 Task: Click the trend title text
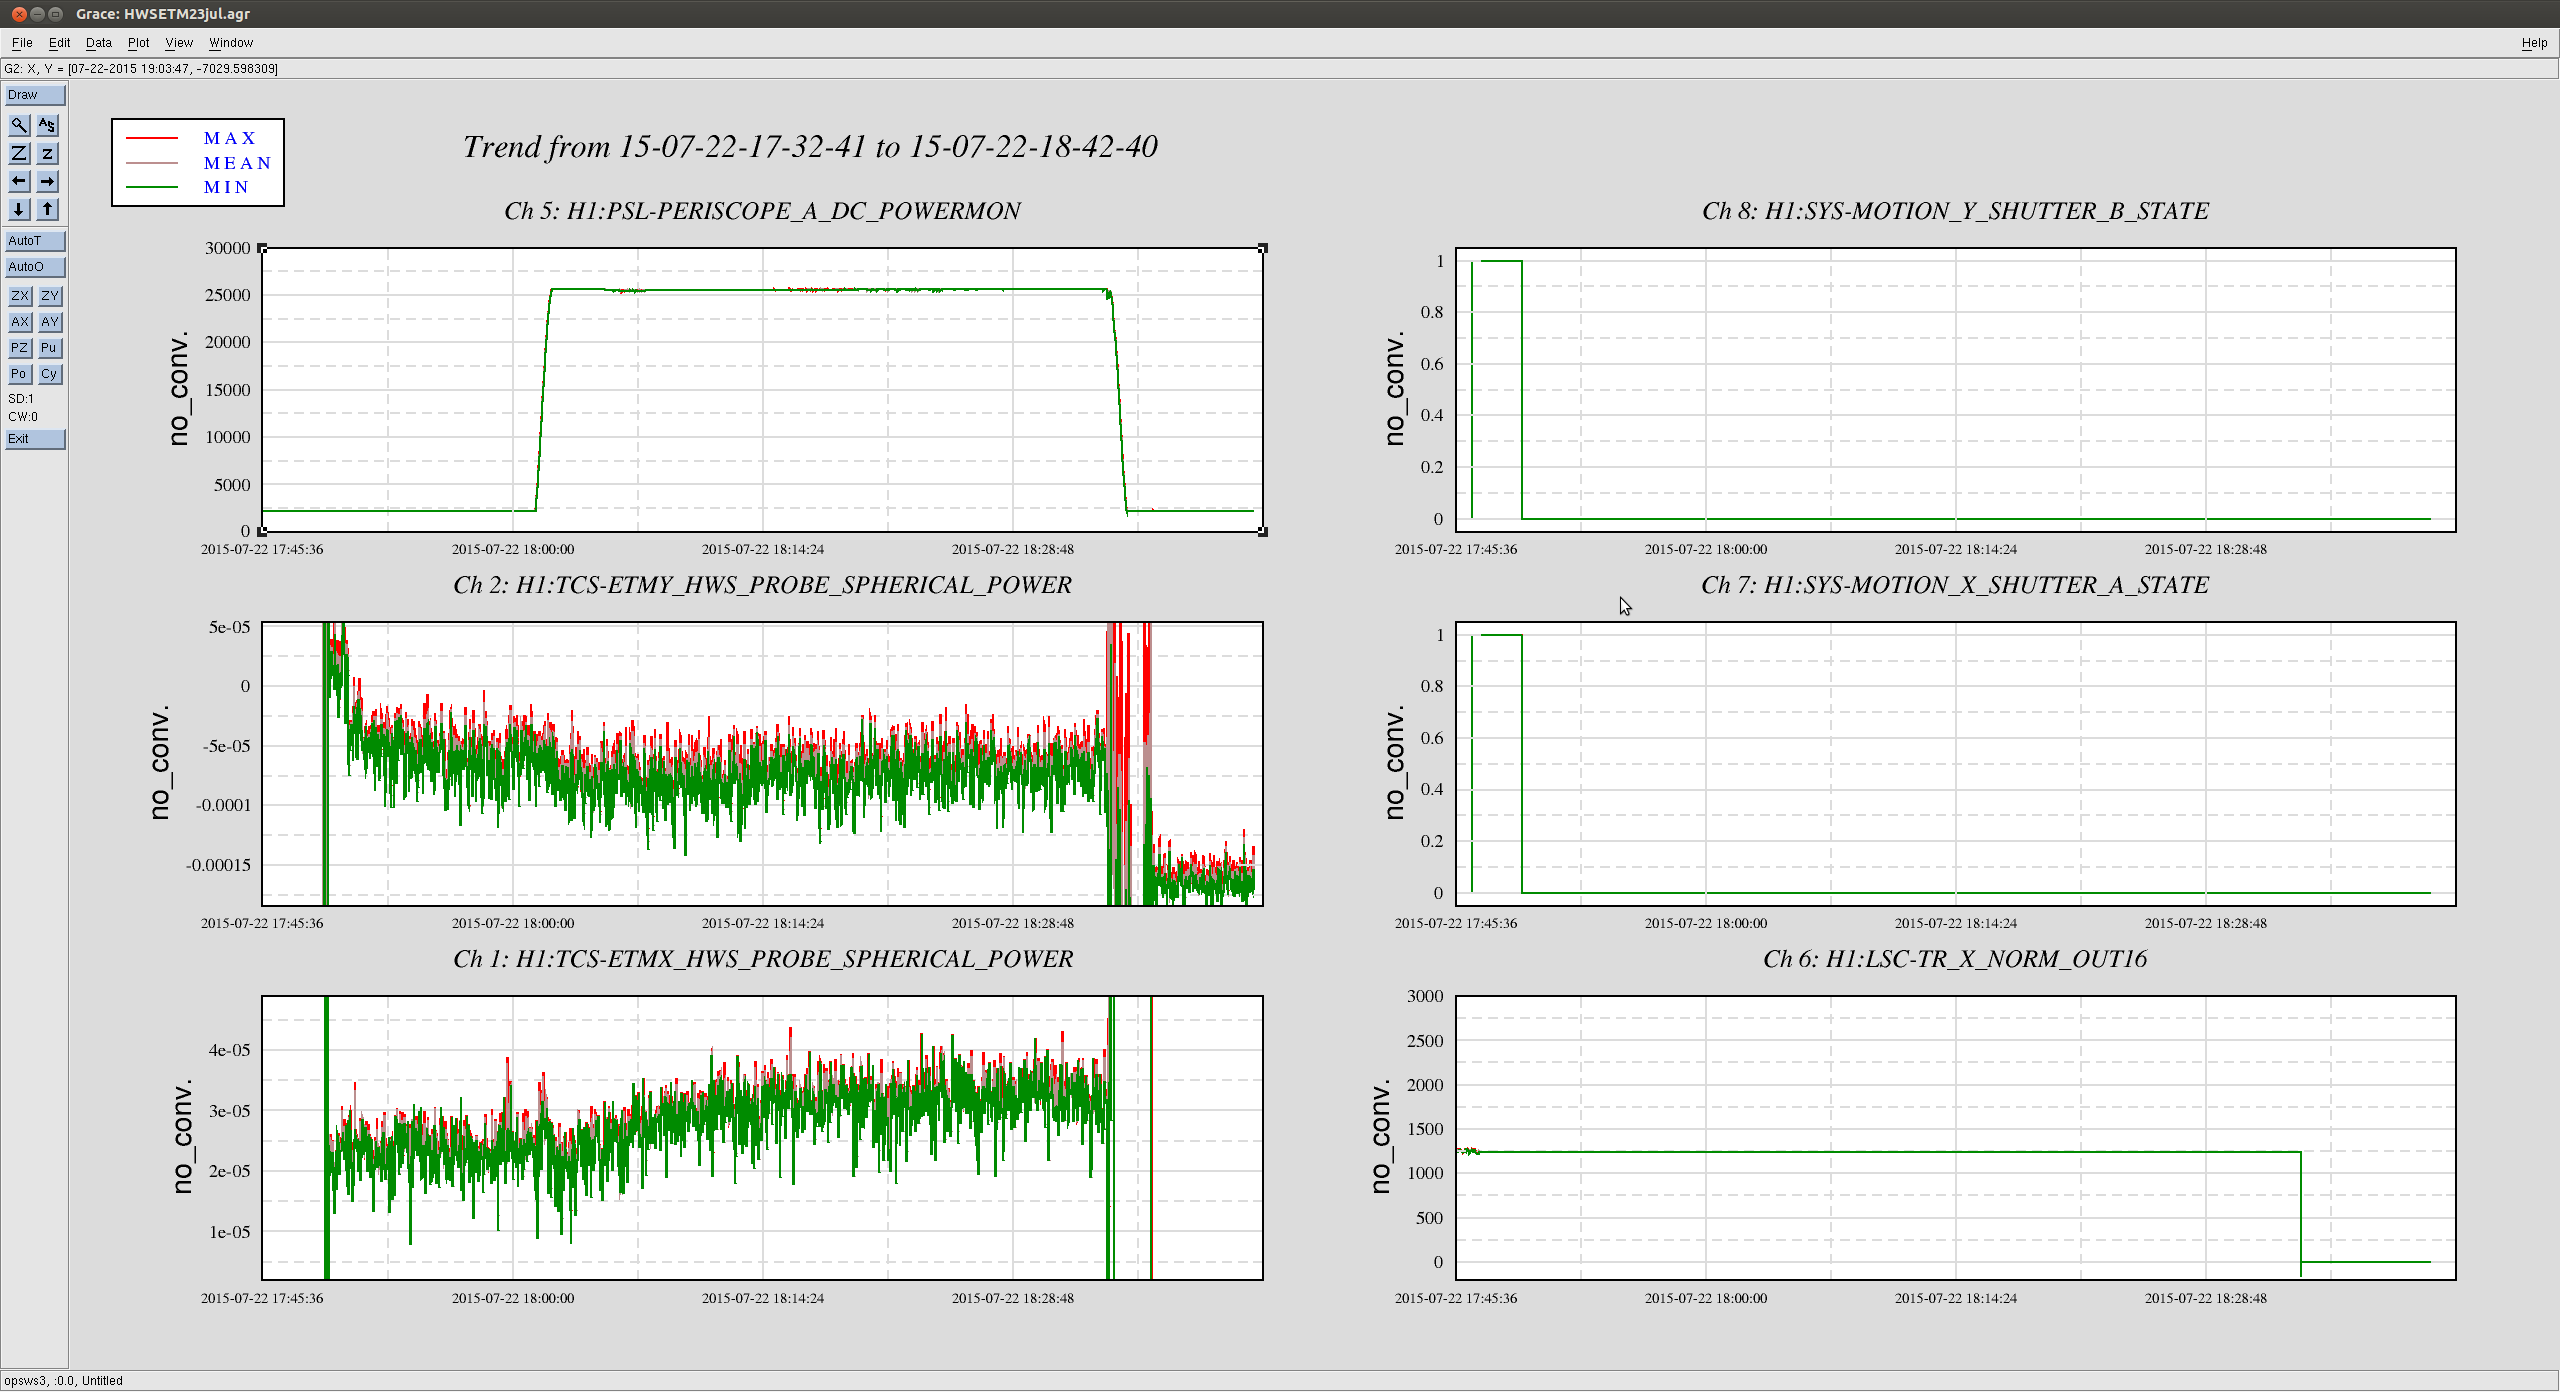(x=810, y=147)
